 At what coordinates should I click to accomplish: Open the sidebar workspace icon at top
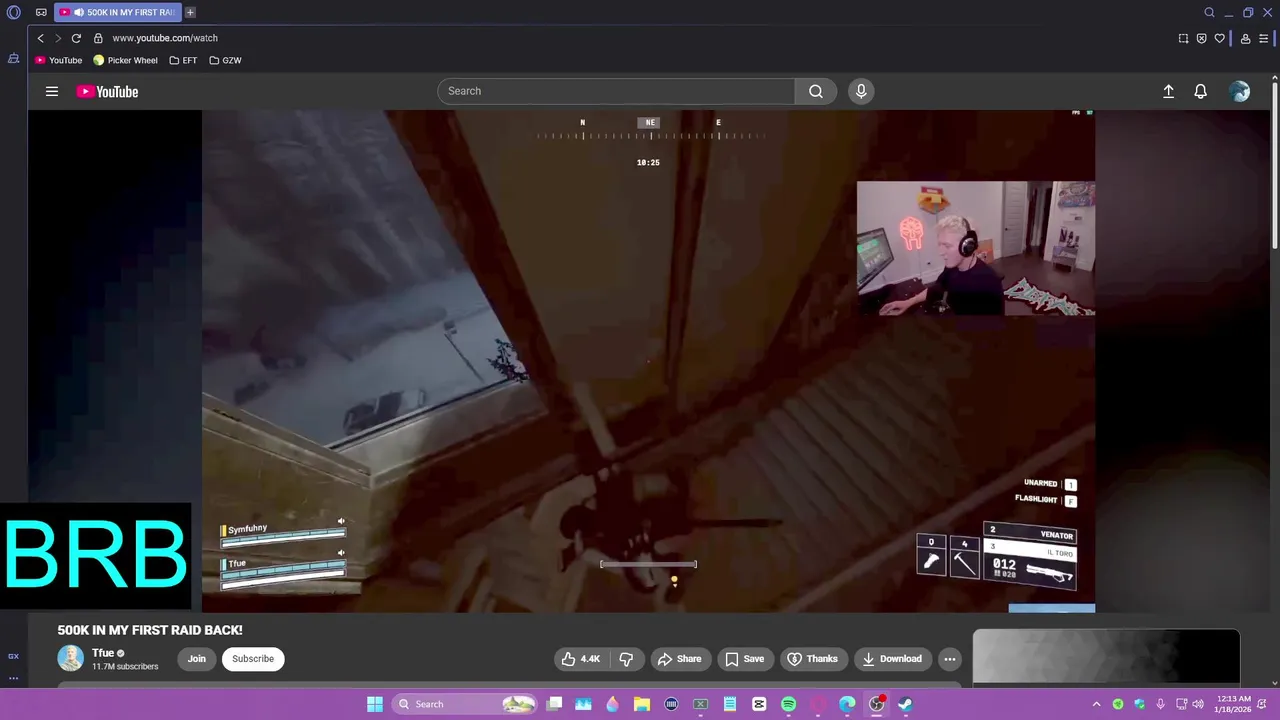[x=13, y=59]
